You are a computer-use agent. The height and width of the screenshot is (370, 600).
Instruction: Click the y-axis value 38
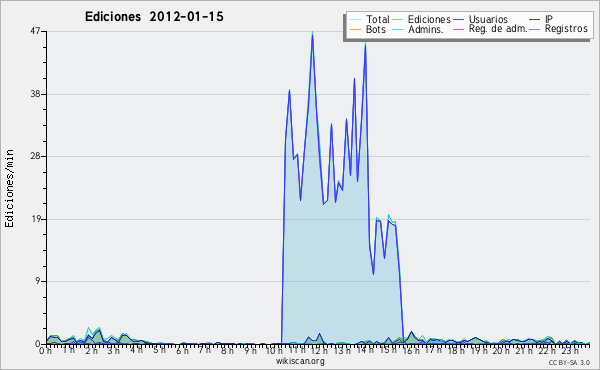click(x=35, y=94)
